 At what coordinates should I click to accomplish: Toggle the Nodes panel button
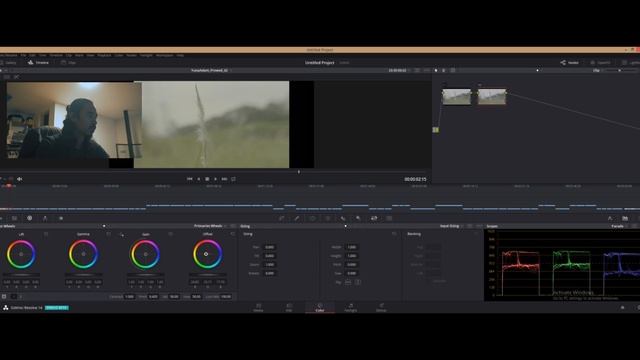tap(570, 62)
